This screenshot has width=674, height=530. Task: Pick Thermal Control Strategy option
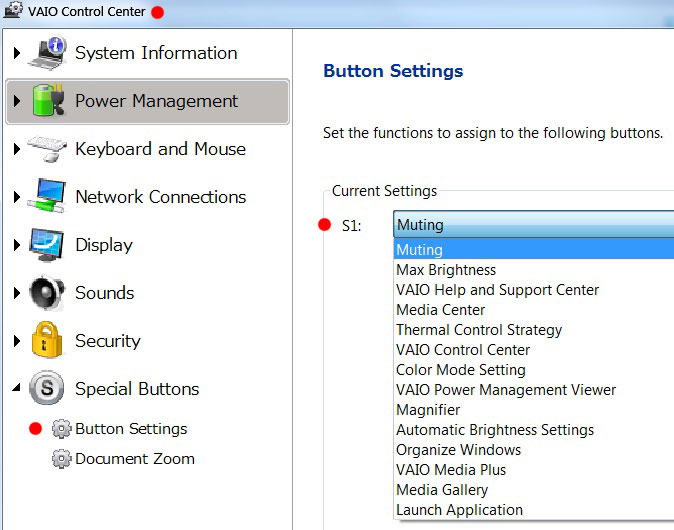tap(479, 330)
